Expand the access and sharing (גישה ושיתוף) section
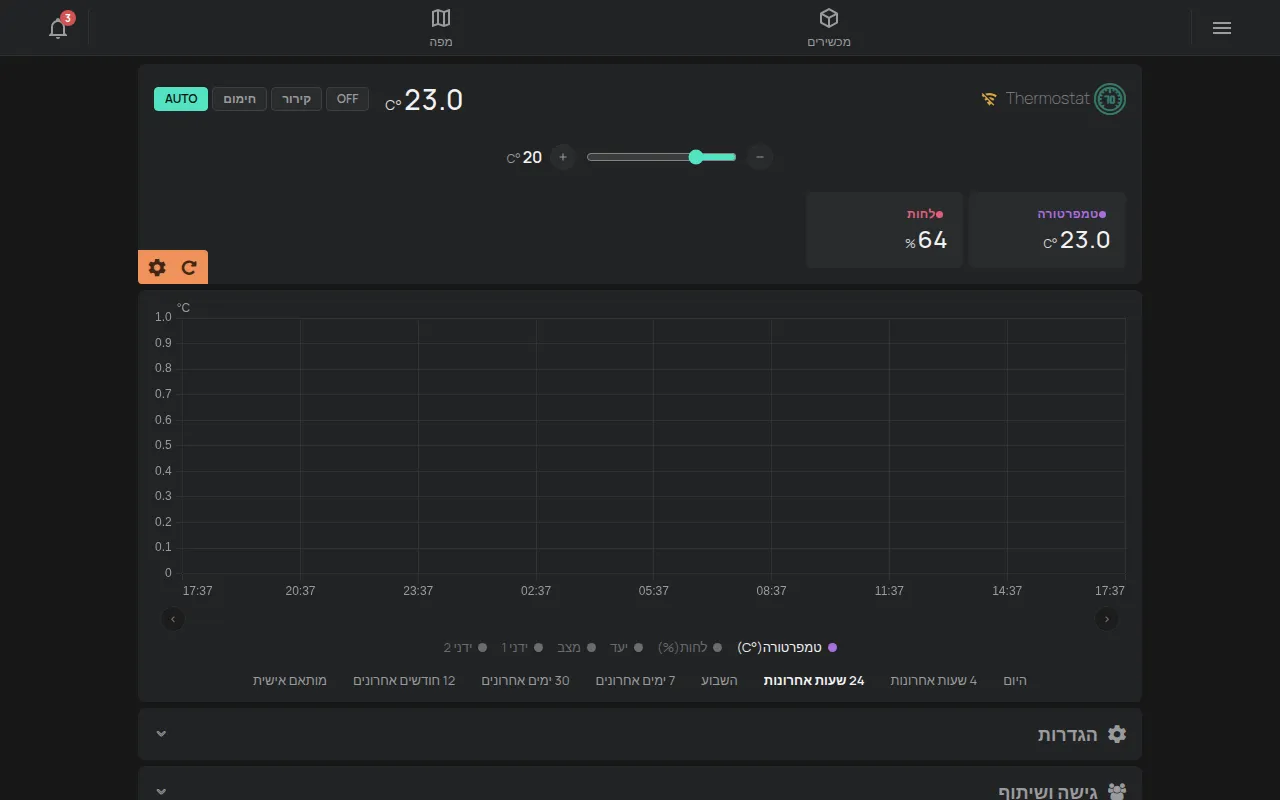 (640, 785)
